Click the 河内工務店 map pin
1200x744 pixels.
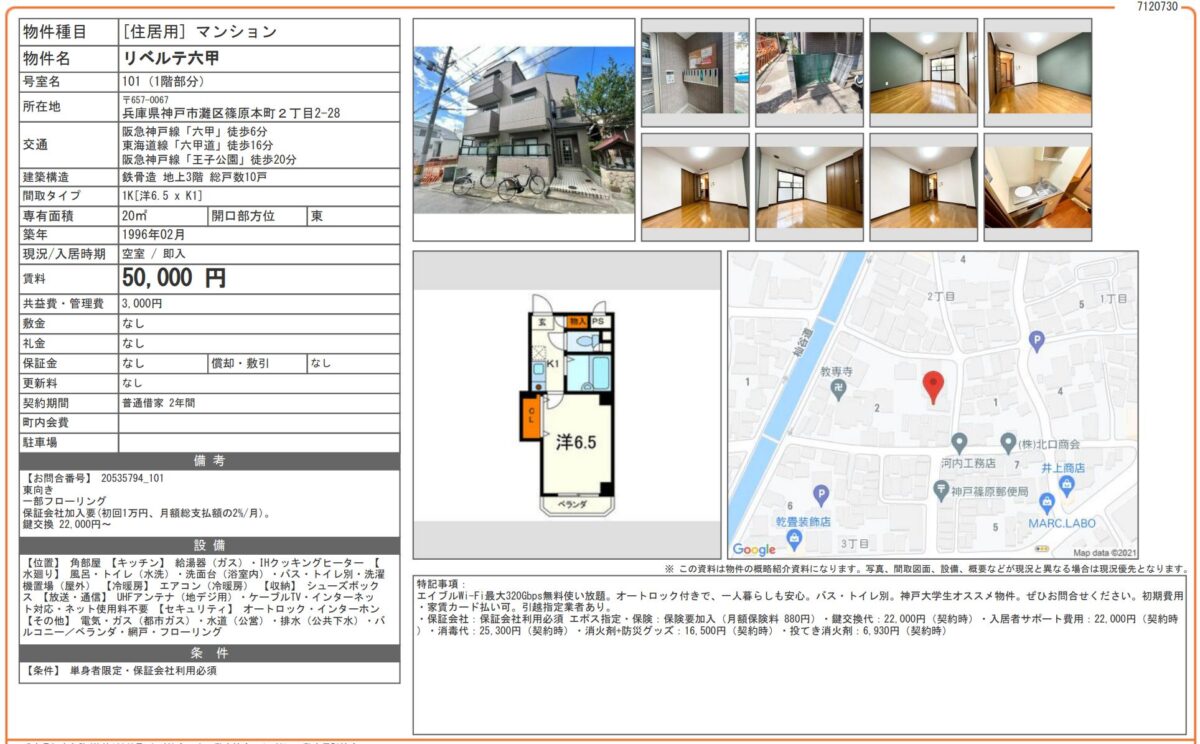point(959,441)
